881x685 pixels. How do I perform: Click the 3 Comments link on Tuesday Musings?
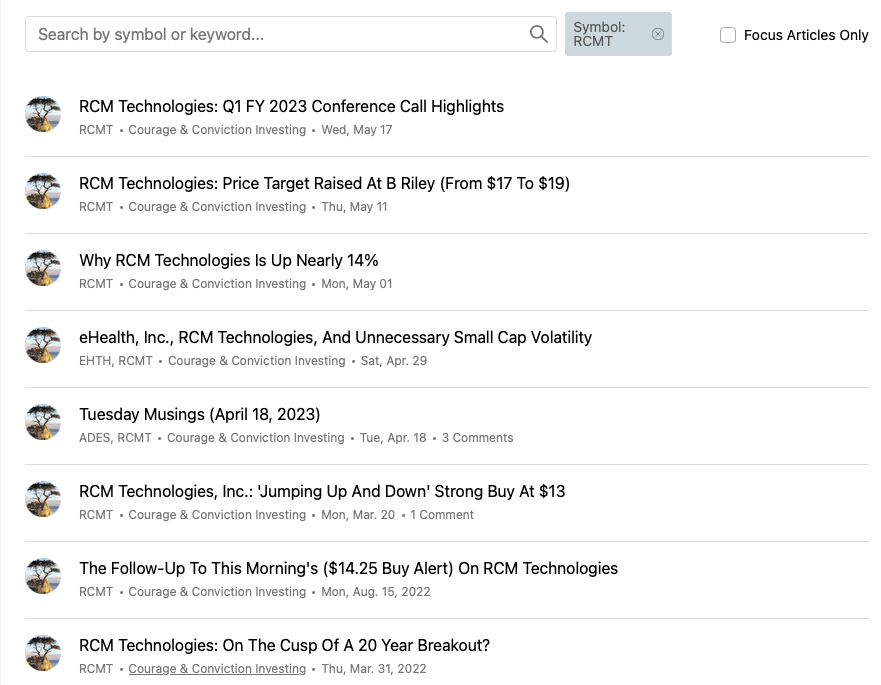pyautogui.click(x=477, y=438)
